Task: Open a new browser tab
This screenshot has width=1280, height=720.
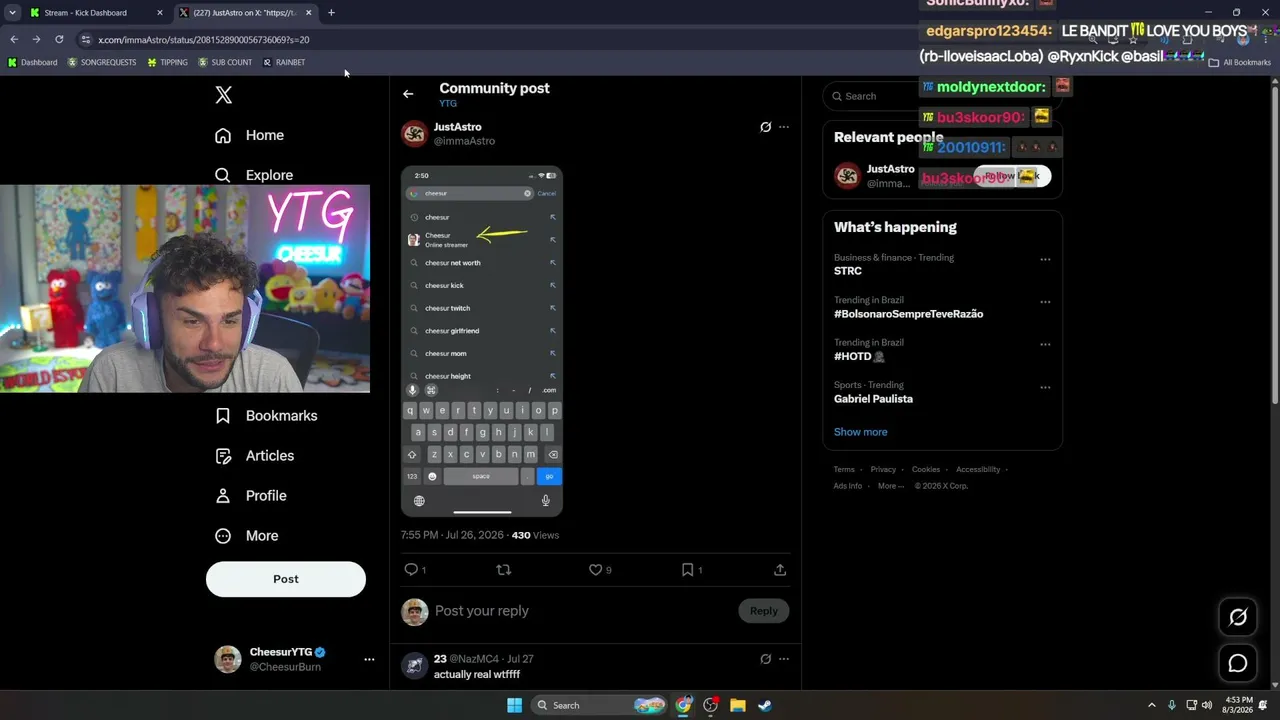Action: point(331,13)
